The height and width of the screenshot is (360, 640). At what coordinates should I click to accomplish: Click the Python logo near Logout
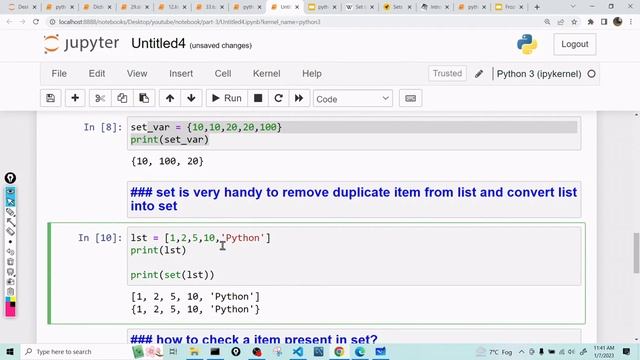coord(527,44)
